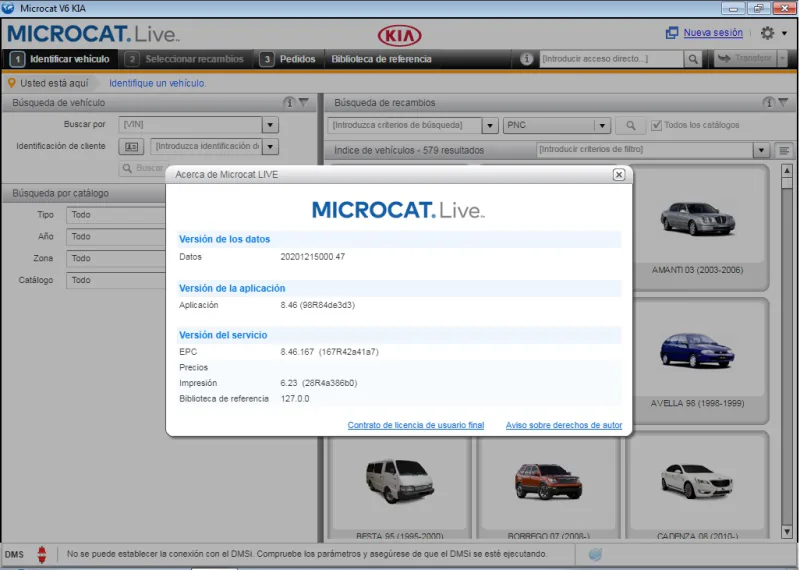The image size is (800, 570).
Task: Click the Nueva sesión link
Action: click(x=712, y=33)
